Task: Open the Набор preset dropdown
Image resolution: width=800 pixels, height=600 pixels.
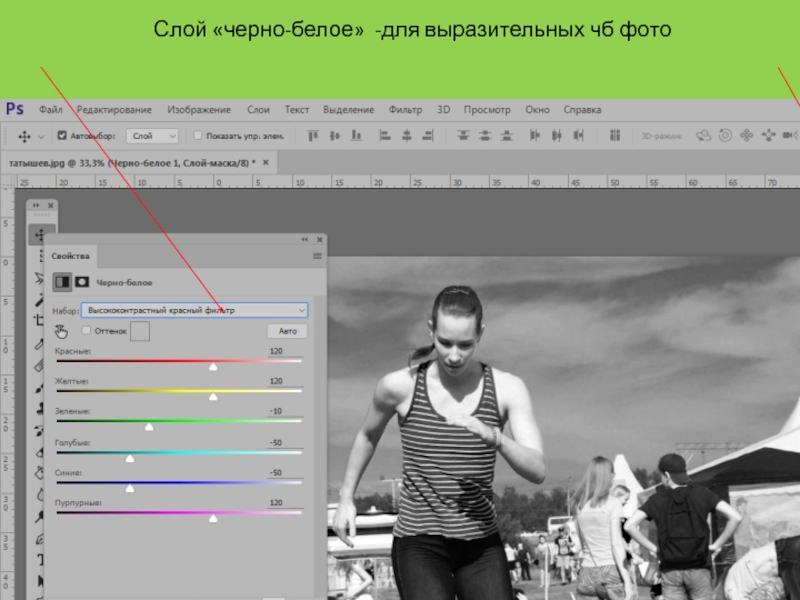Action: [x=194, y=310]
